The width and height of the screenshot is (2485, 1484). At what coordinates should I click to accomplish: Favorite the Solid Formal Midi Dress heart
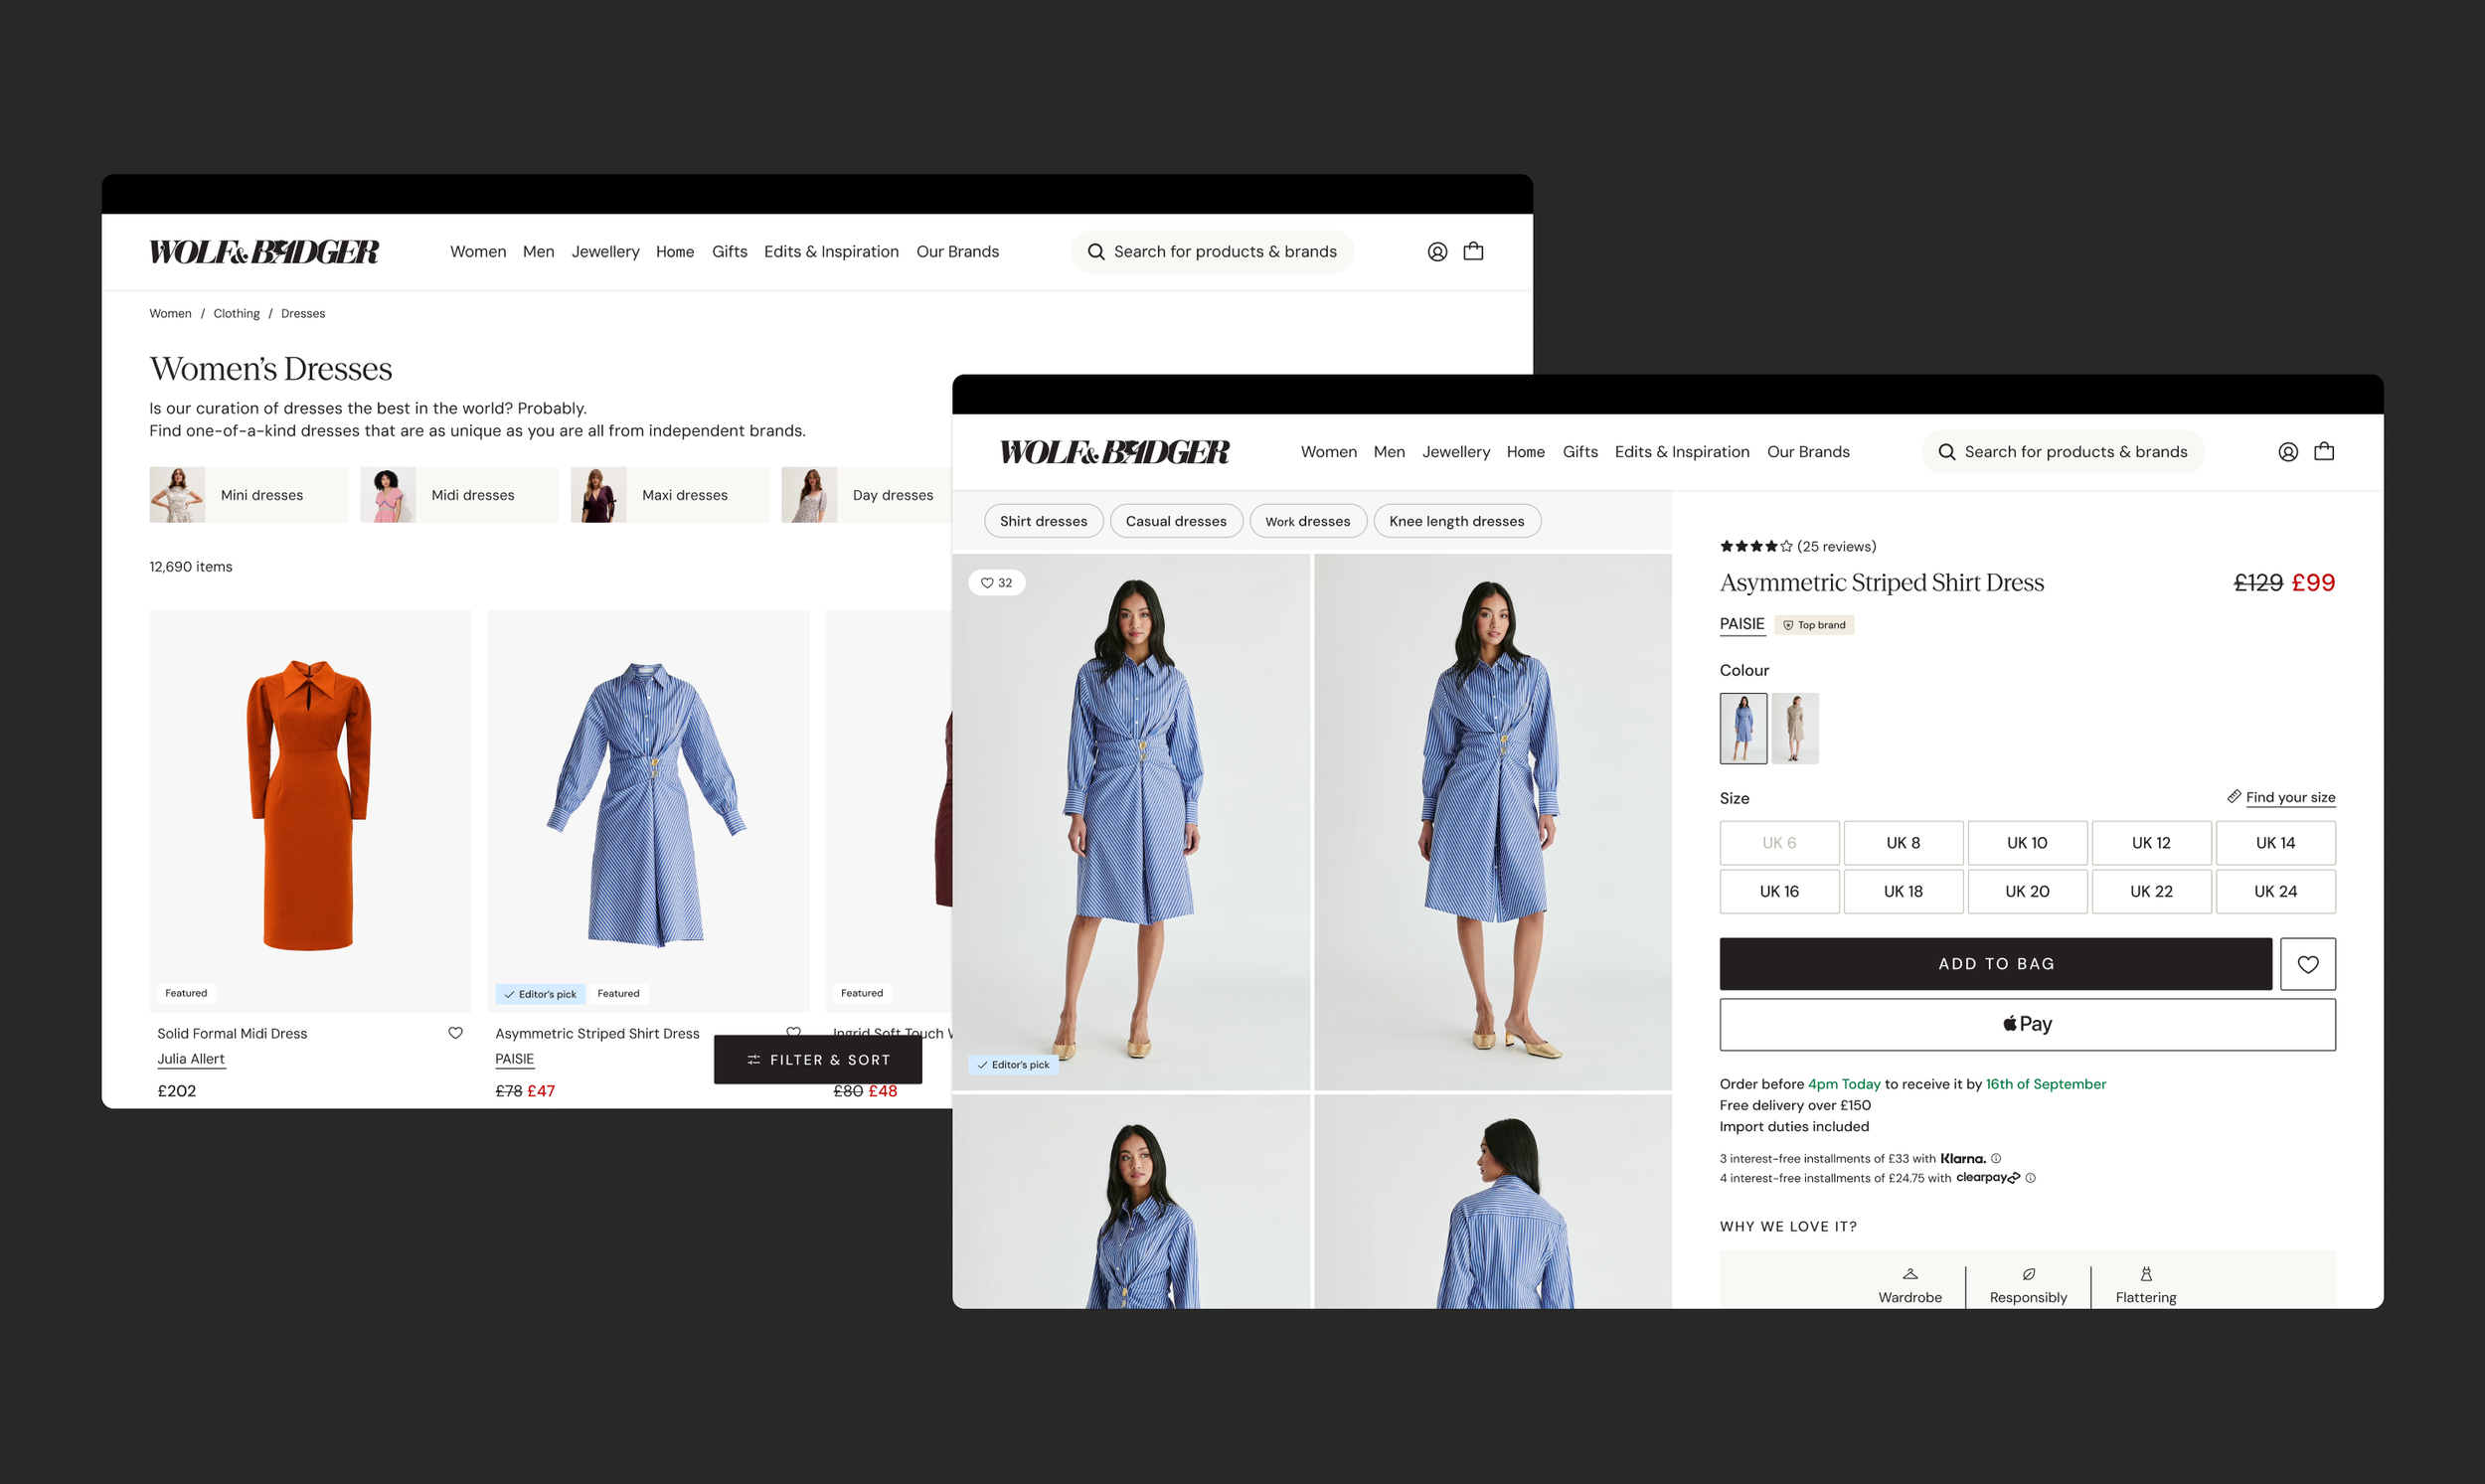click(455, 1033)
